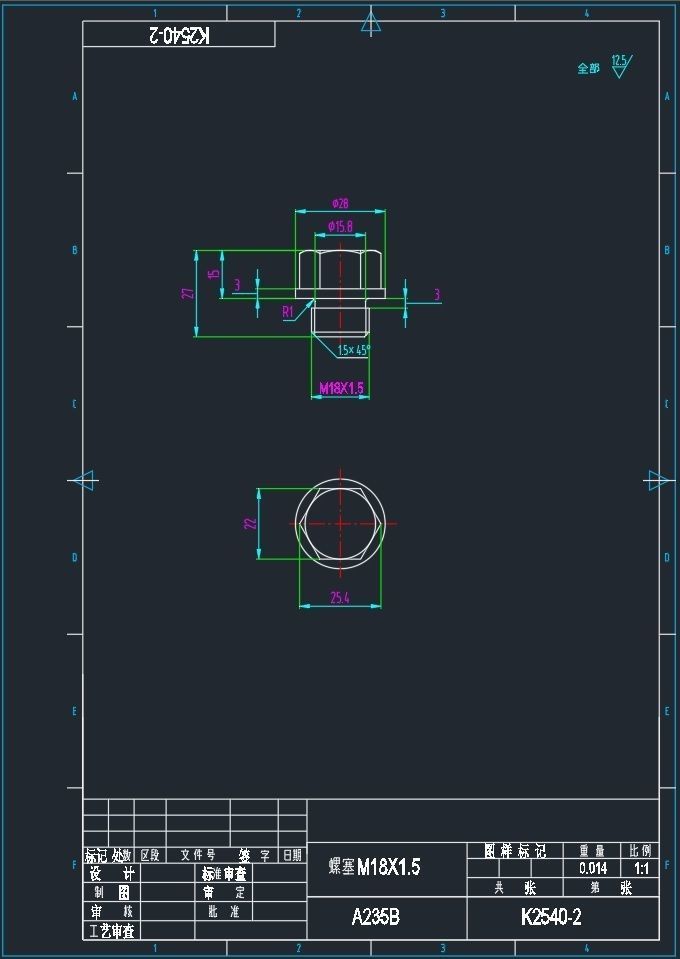The width and height of the screenshot is (680, 959).
Task: Select the 日期 column header
Action: click(292, 854)
